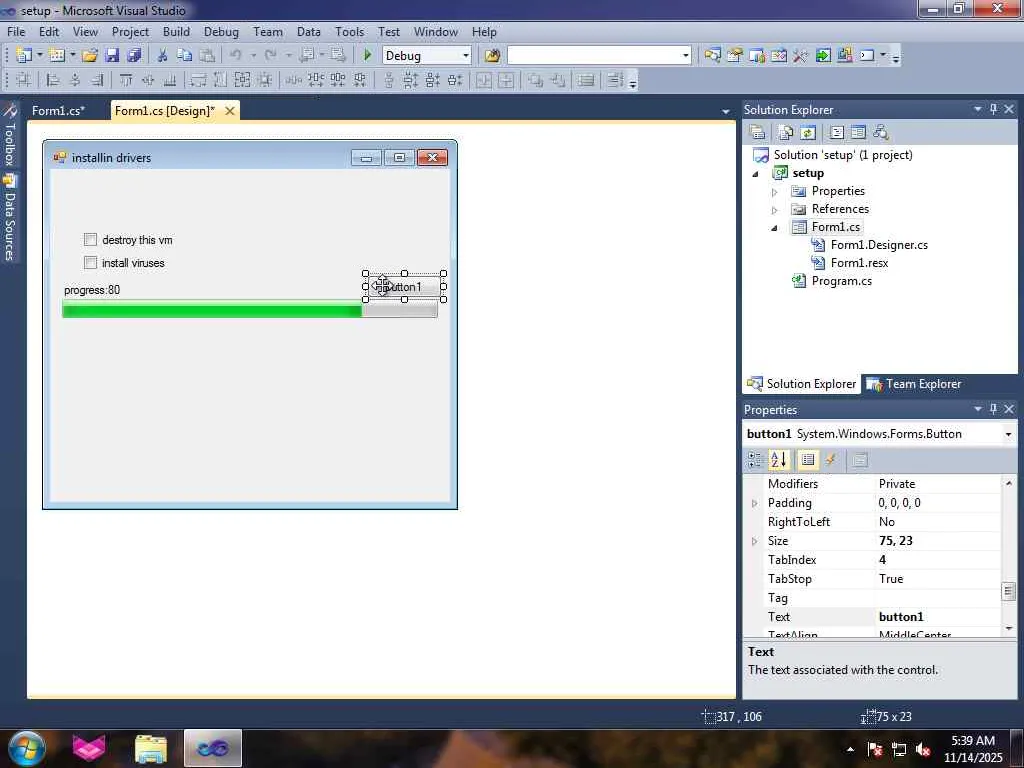The width and height of the screenshot is (1024, 768).
Task: Pin the Properties panel with the pushpin
Action: (x=993, y=409)
